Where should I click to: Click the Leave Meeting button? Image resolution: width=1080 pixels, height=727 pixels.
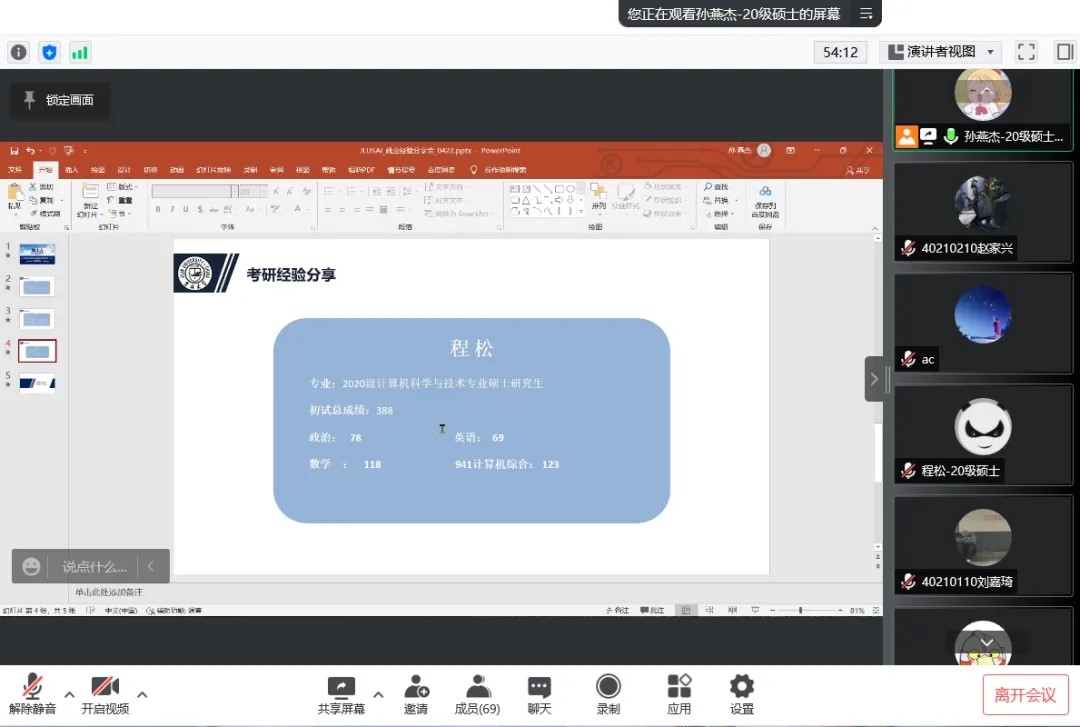(x=1025, y=694)
